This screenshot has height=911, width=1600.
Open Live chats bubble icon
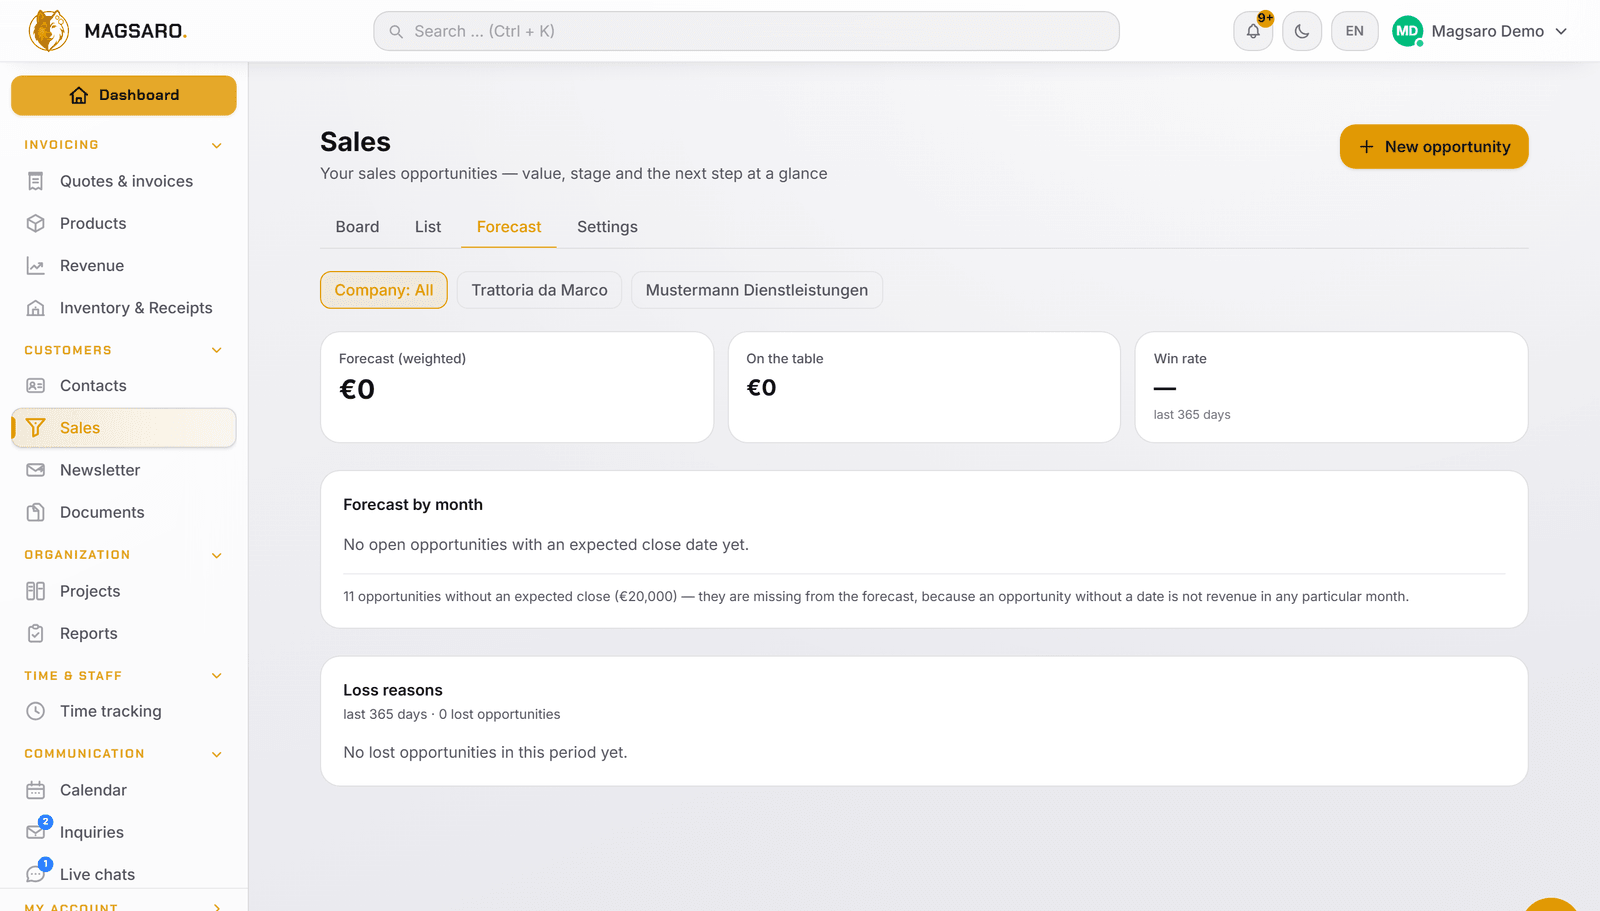pyautogui.click(x=36, y=874)
